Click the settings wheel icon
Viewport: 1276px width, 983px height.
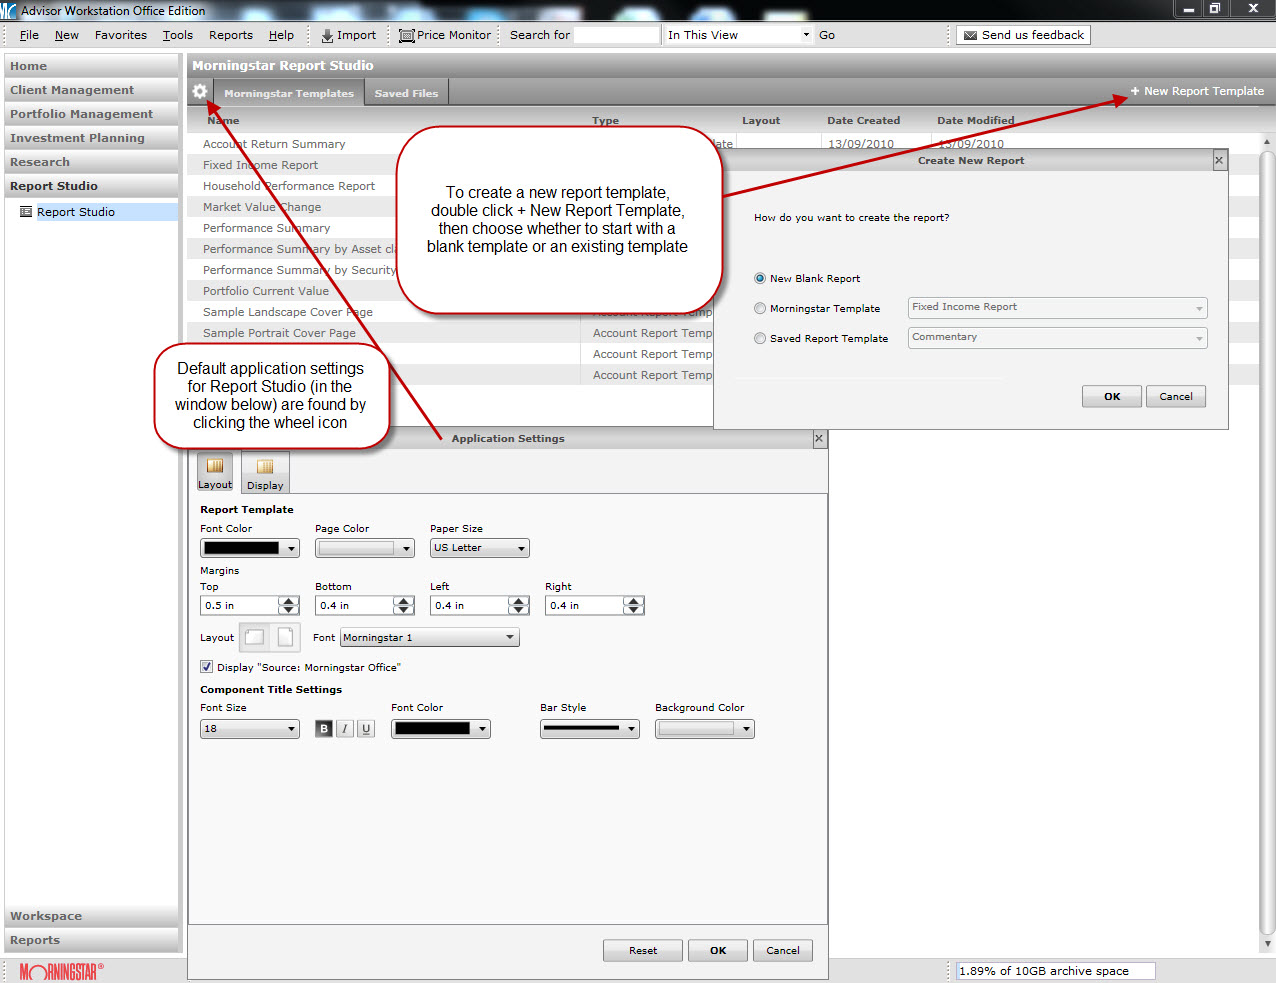200,91
